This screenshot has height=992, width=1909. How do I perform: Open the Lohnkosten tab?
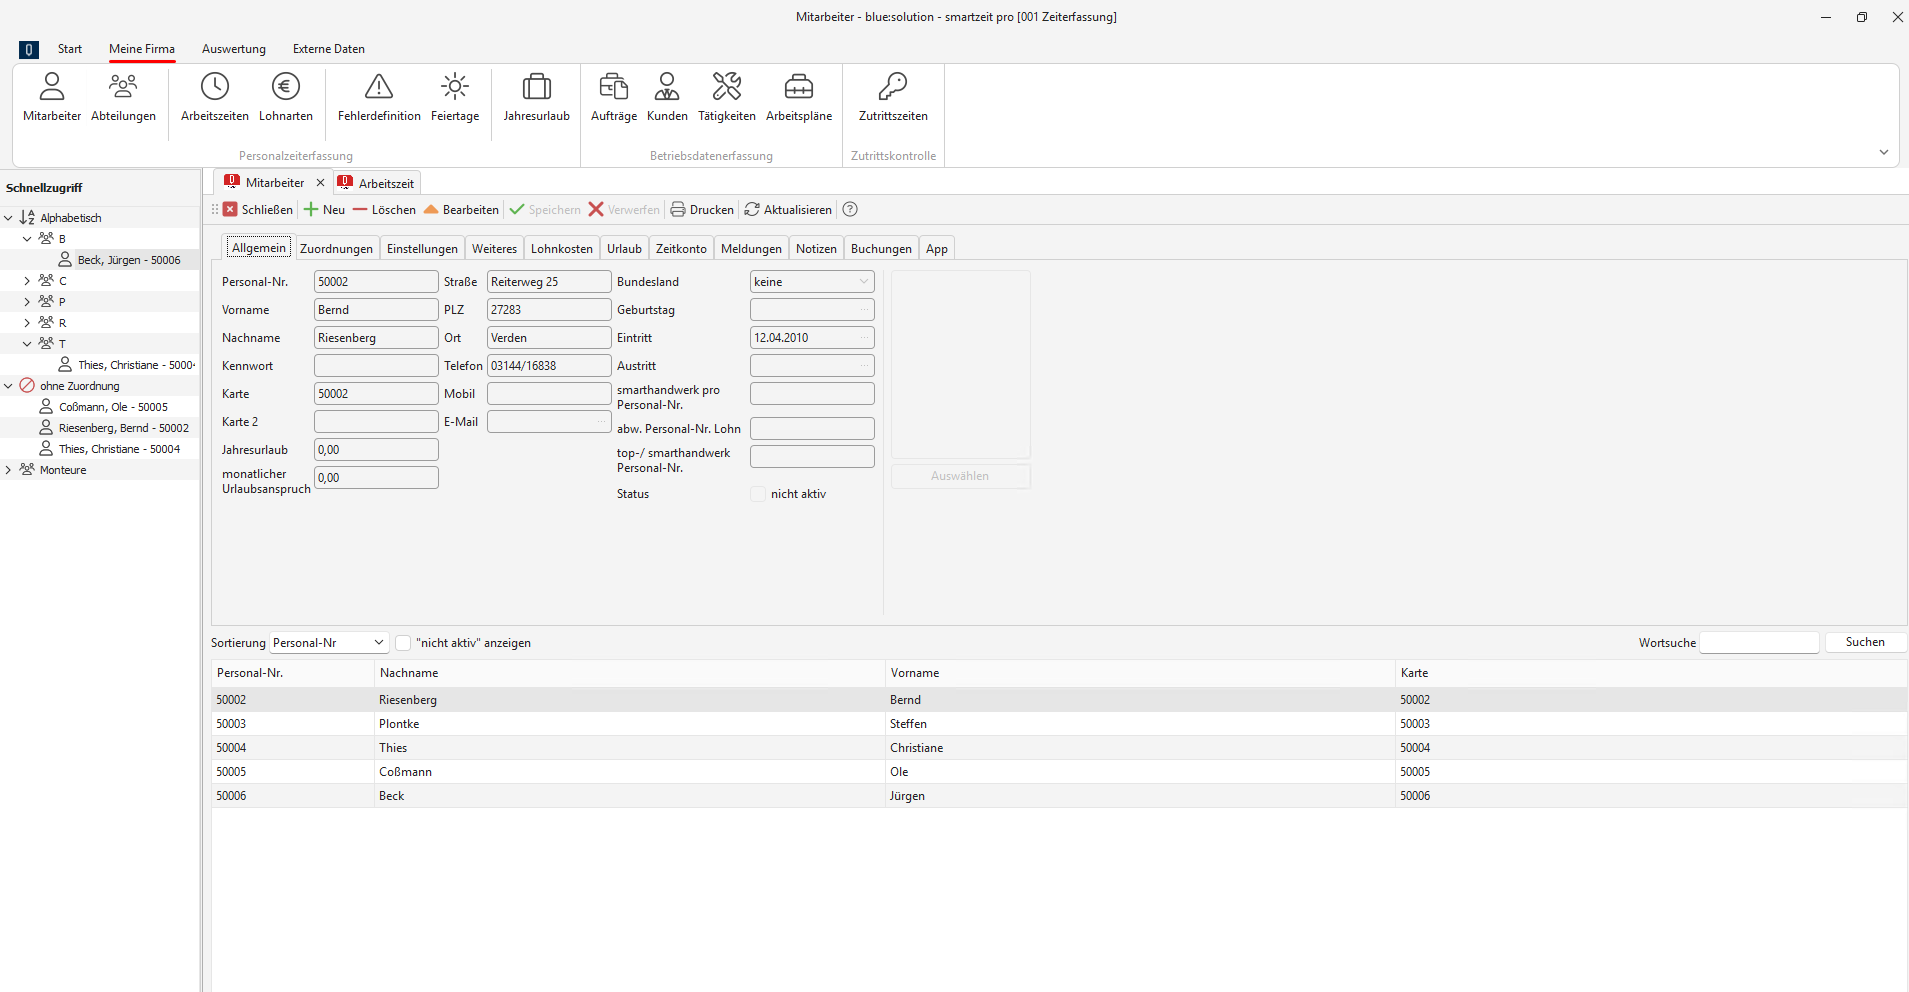[x=562, y=249]
